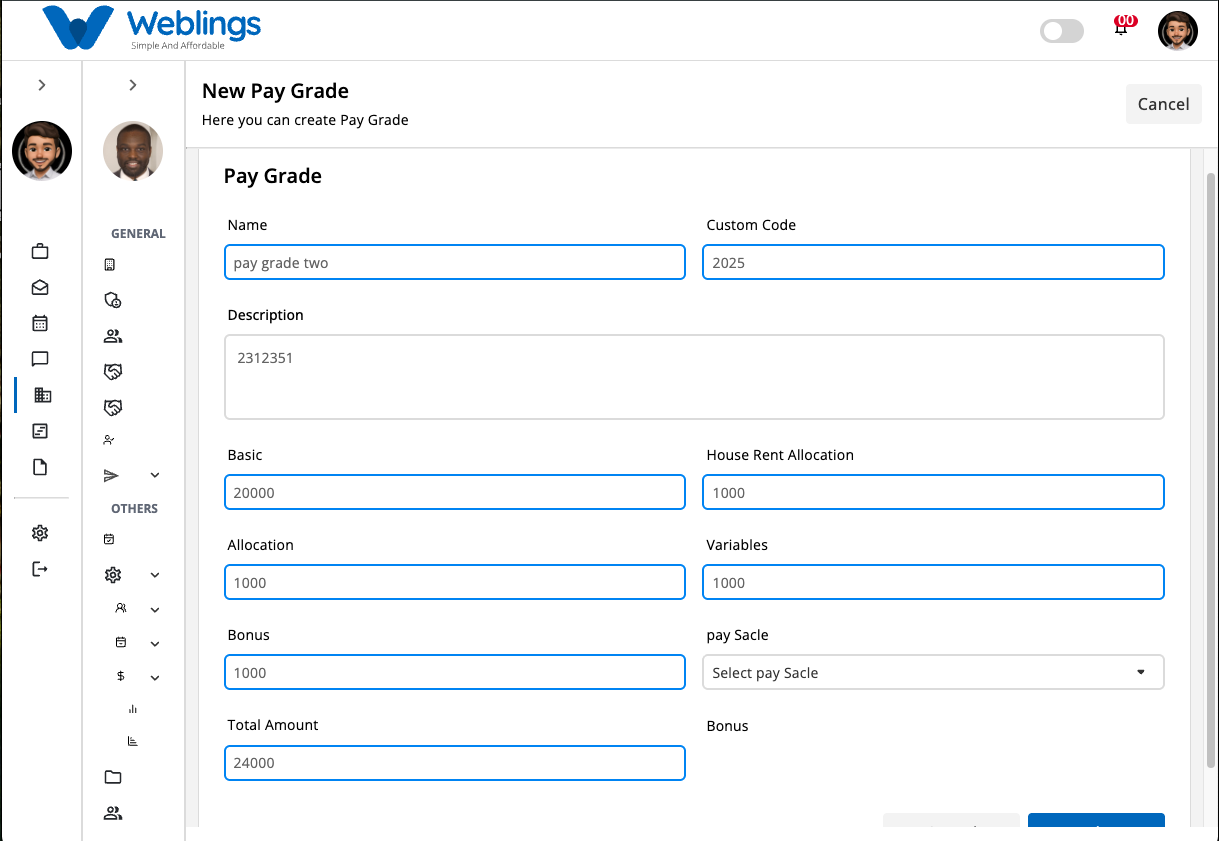Click the Name field with pay grade two

click(455, 262)
